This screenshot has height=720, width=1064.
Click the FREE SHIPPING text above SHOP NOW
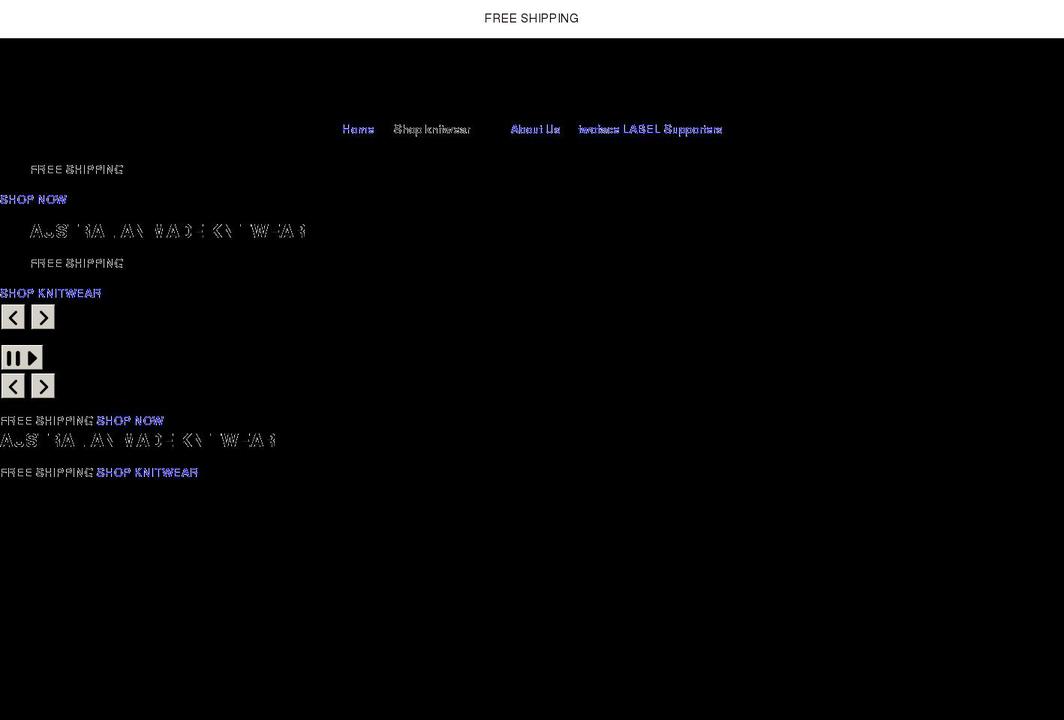coord(76,169)
